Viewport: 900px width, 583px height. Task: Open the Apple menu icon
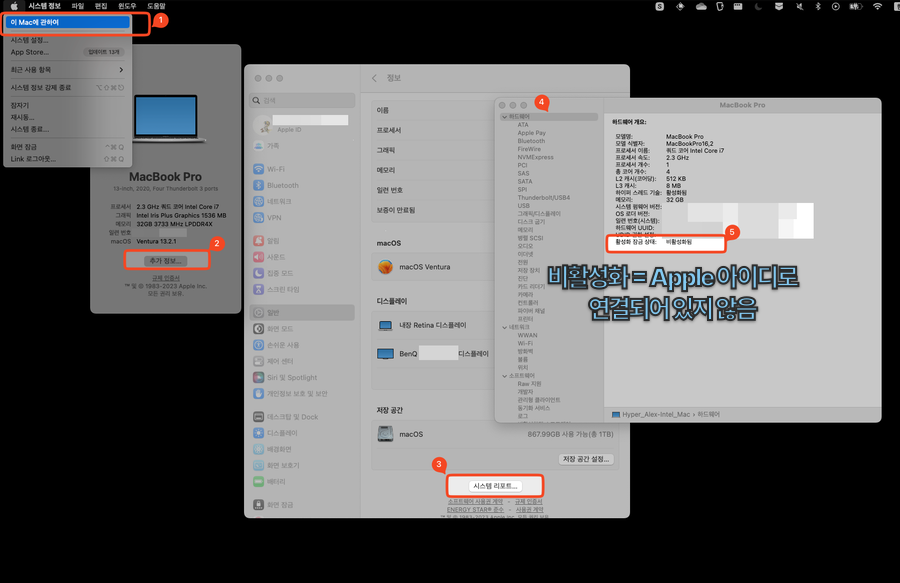pyautogui.click(x=14, y=6)
